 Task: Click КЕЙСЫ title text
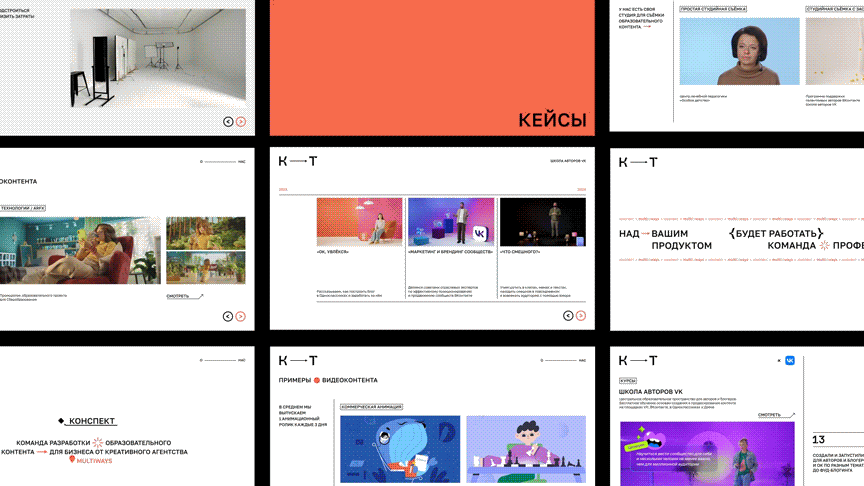coord(552,120)
